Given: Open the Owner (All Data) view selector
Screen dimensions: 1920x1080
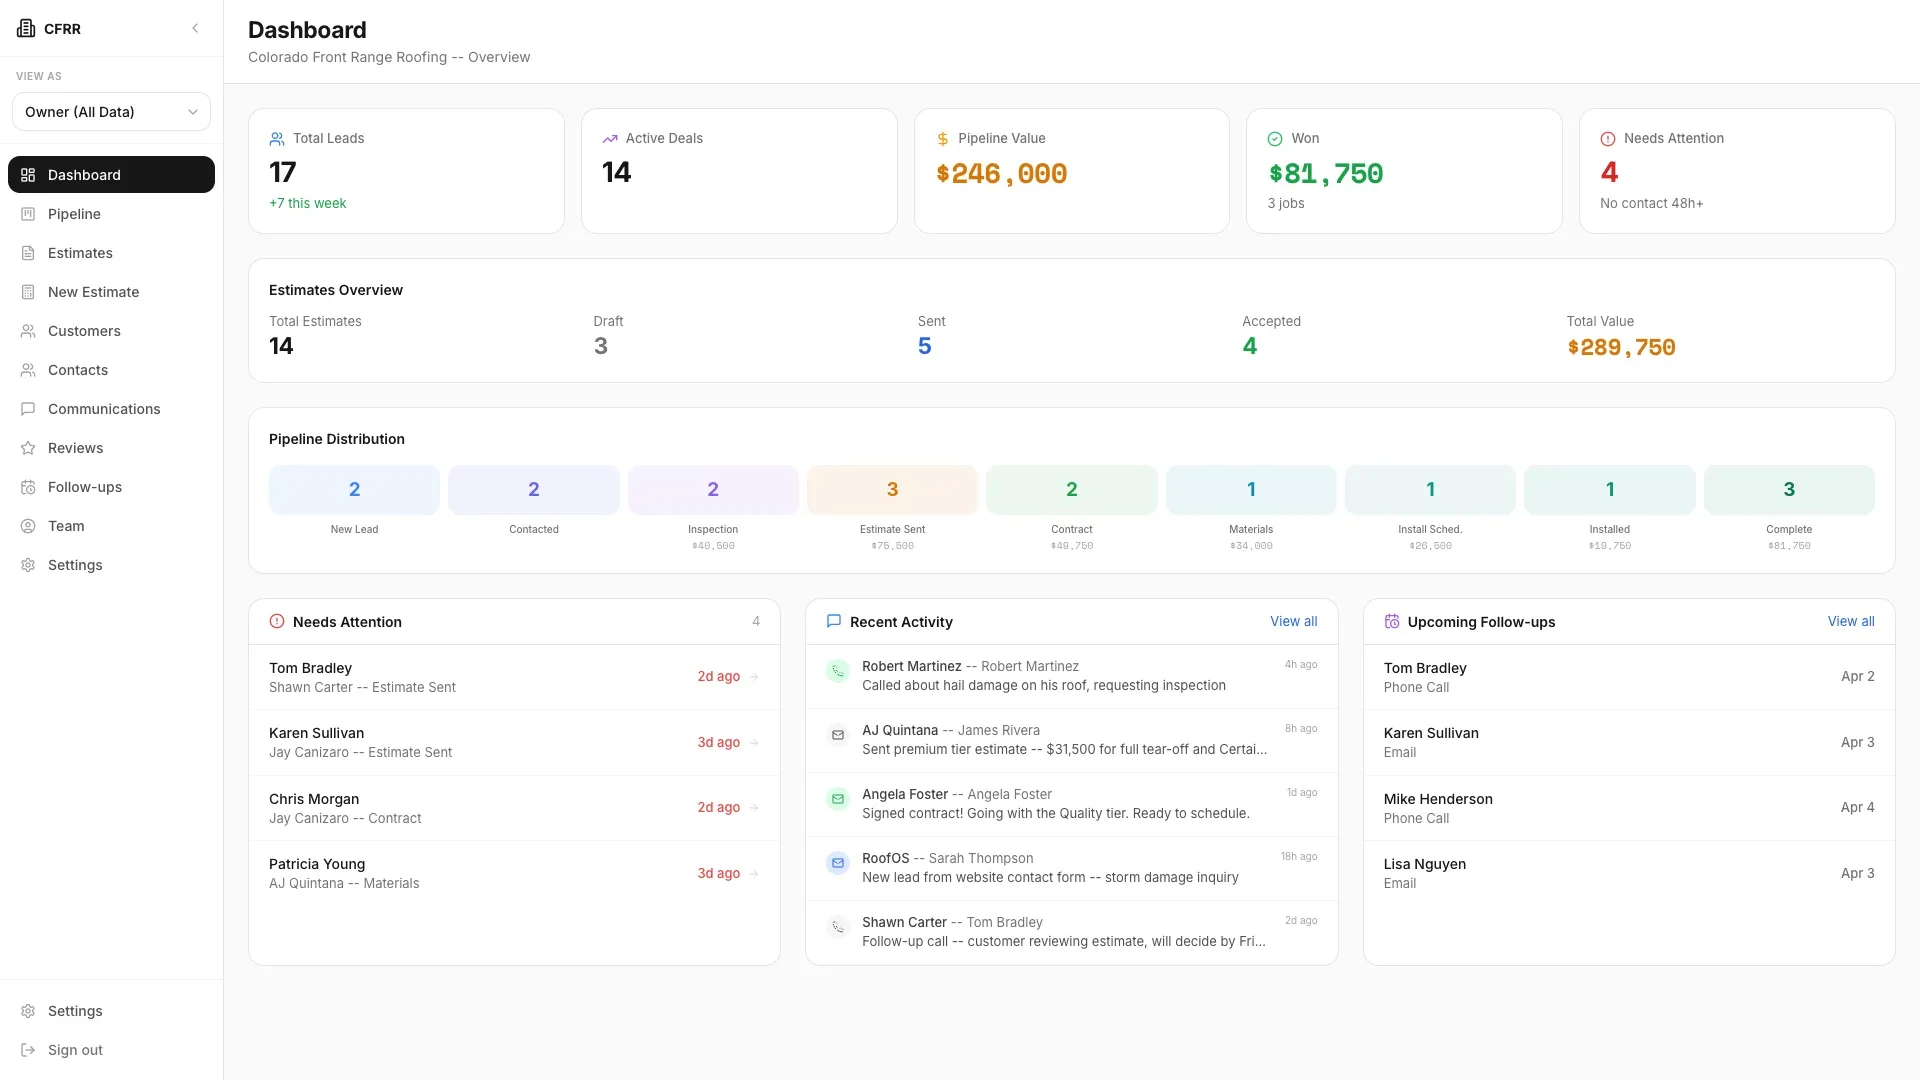Looking at the screenshot, I should [111, 111].
